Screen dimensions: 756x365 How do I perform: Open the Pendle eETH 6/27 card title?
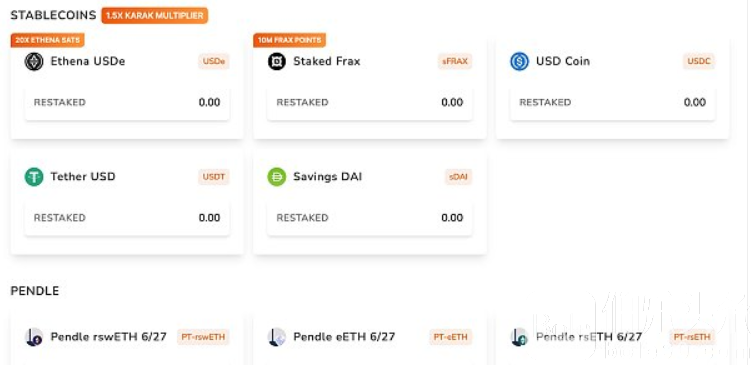[x=344, y=337]
